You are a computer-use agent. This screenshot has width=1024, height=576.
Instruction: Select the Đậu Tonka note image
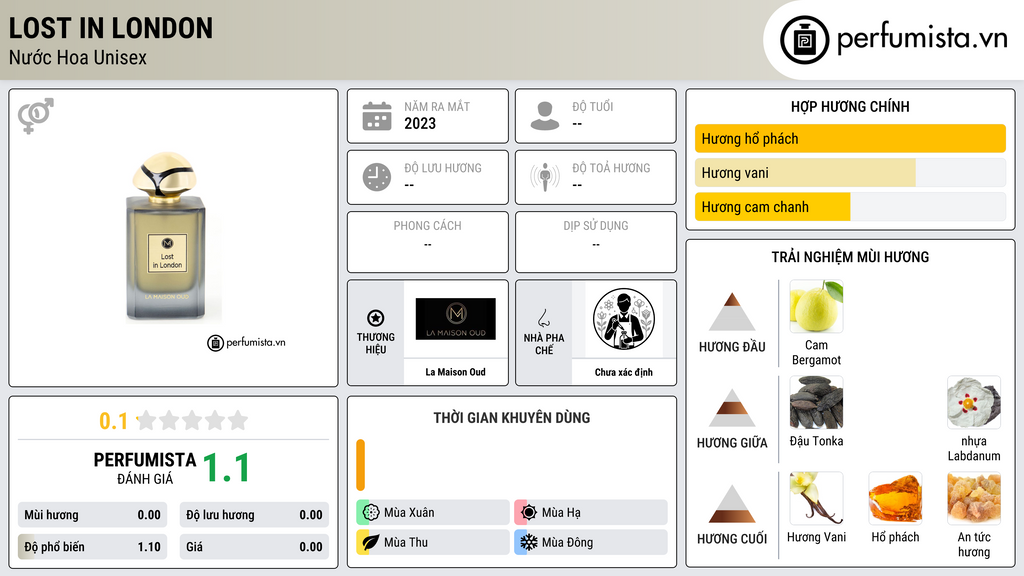click(x=816, y=402)
